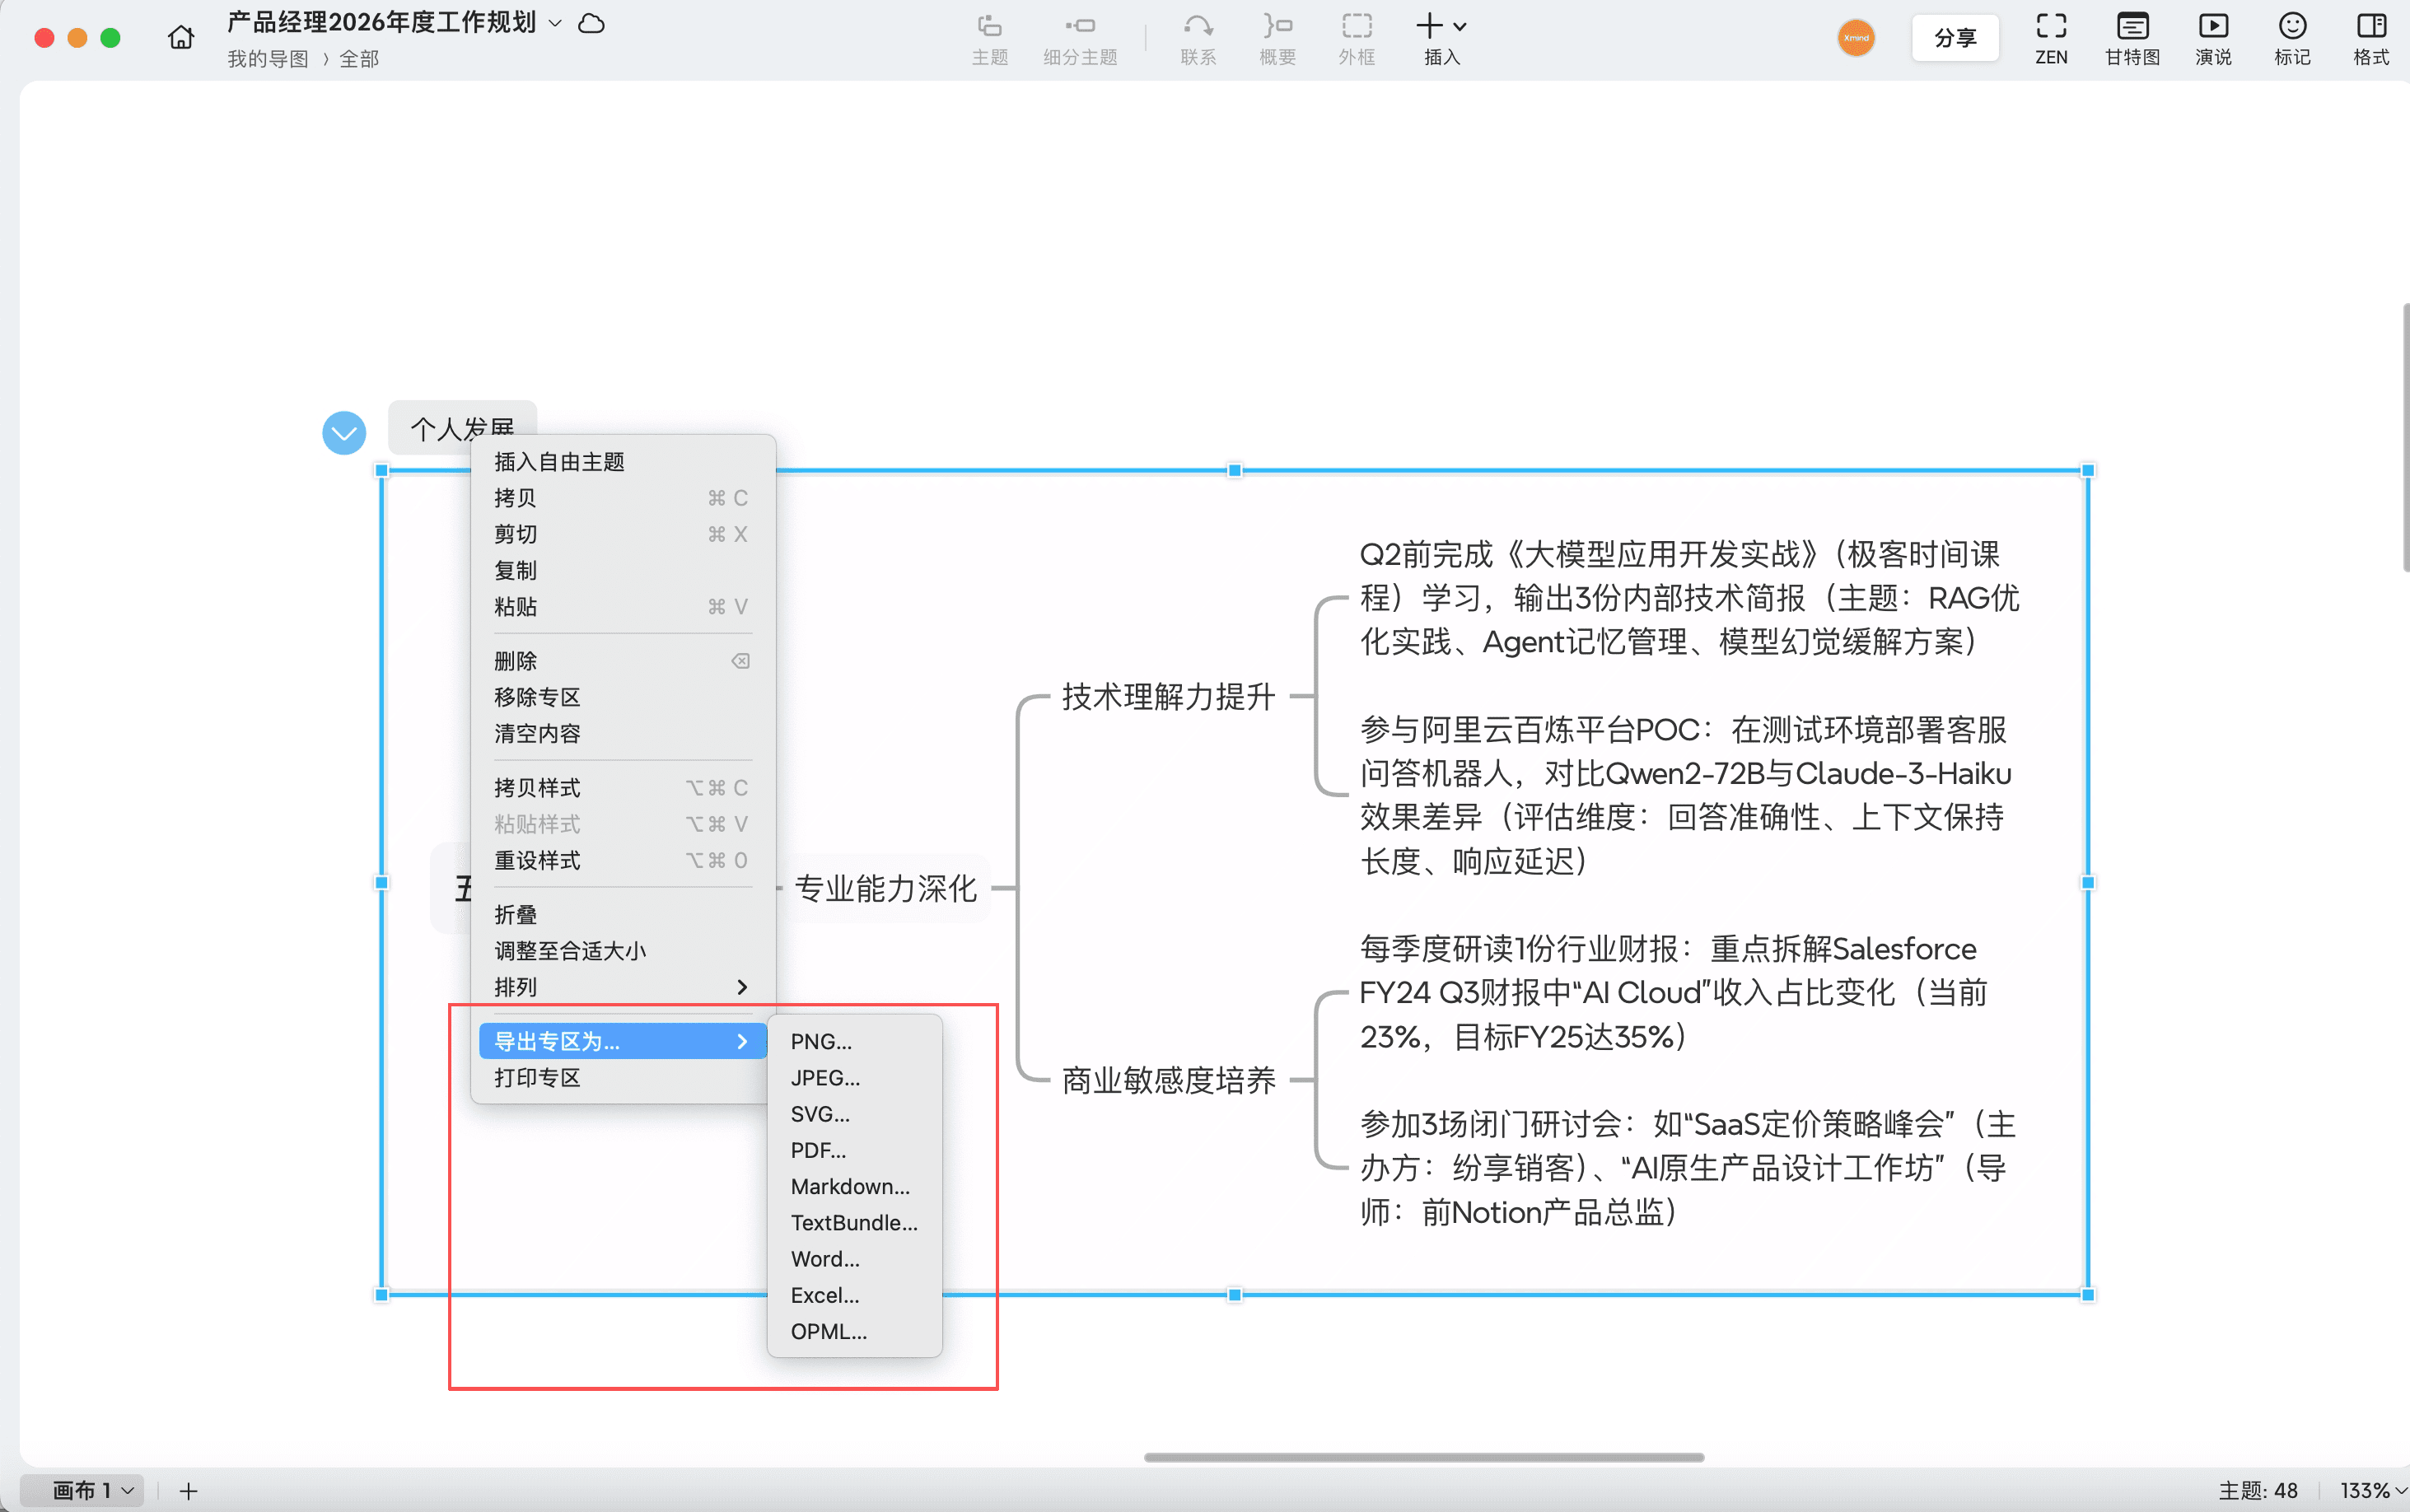
Task: Choose Markdown export option
Action: (850, 1186)
